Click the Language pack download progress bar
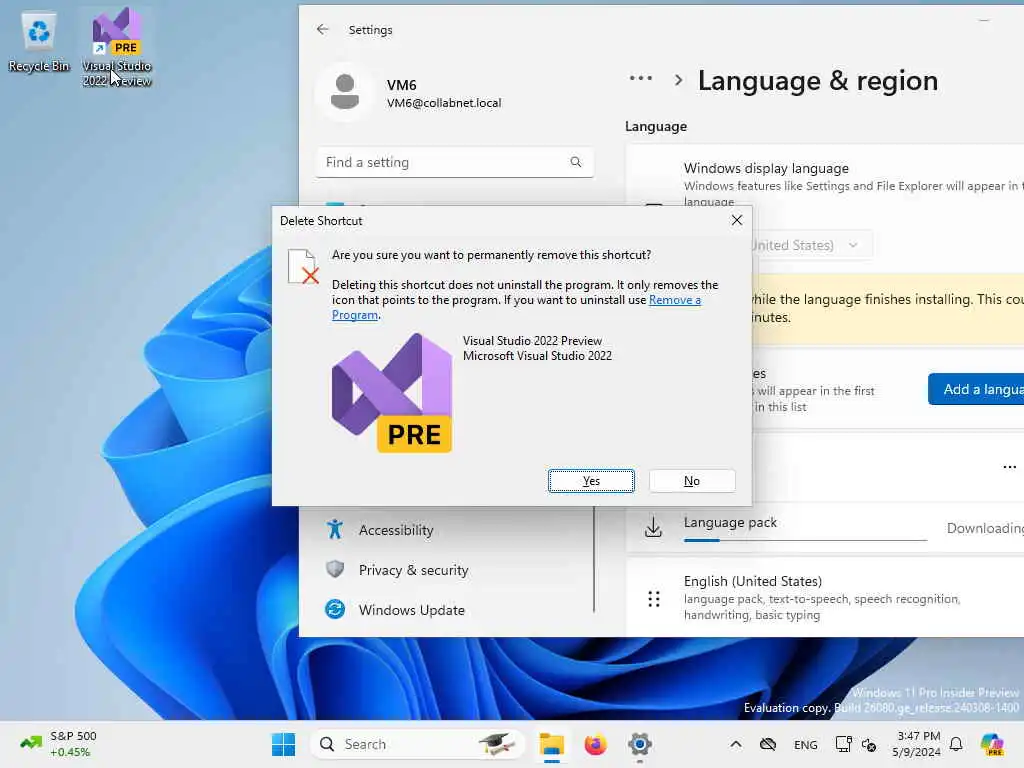1024x768 pixels. coord(805,540)
